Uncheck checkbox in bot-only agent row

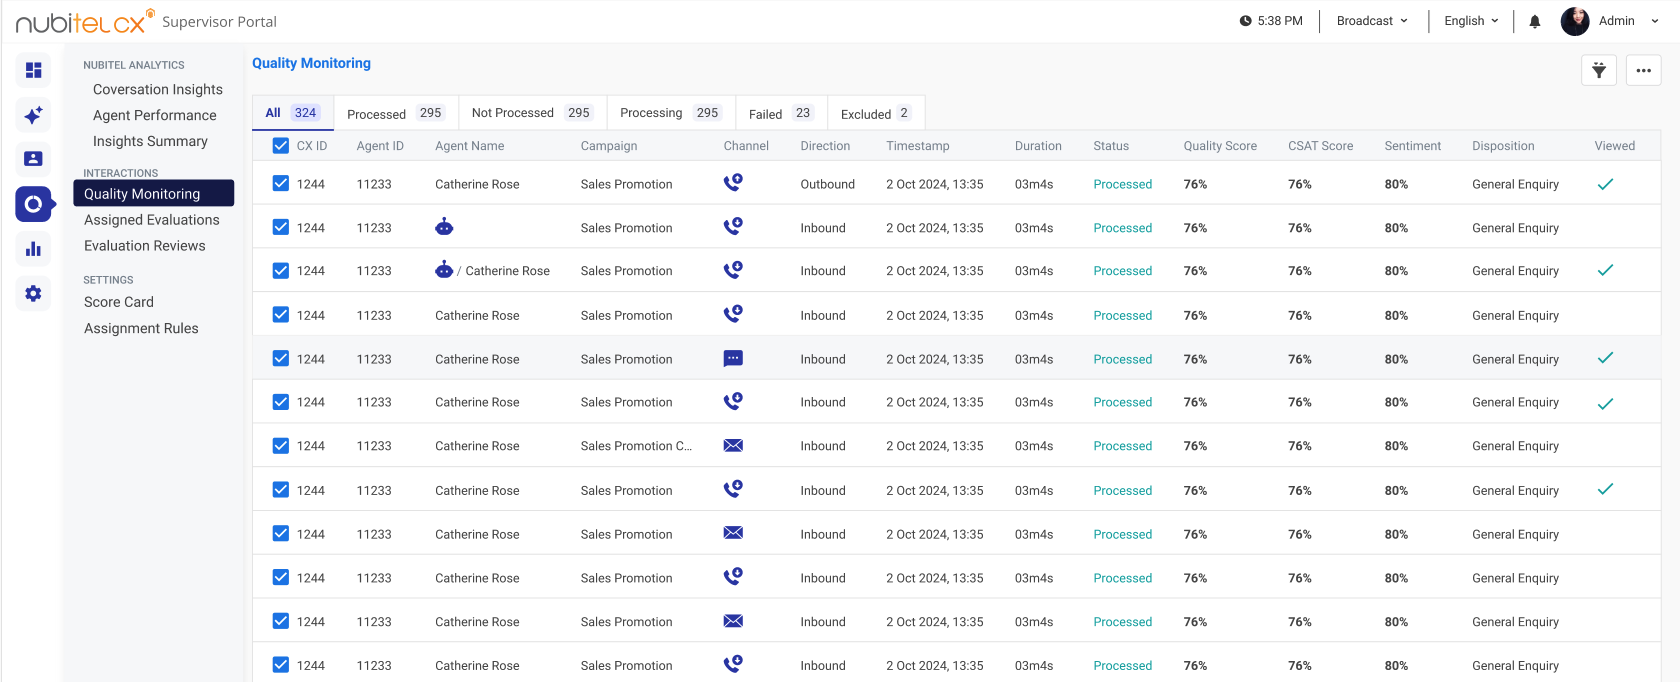tap(281, 227)
